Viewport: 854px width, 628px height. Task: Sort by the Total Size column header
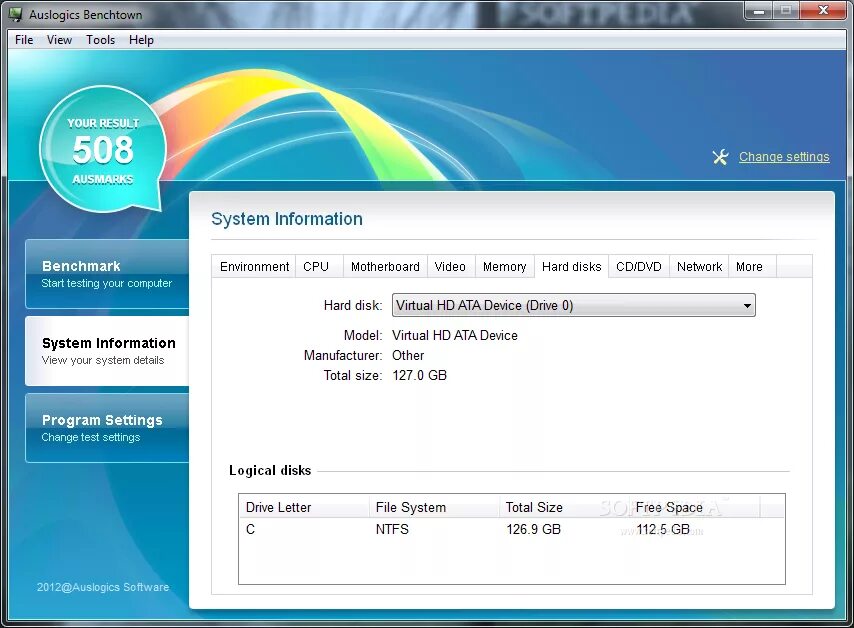point(564,507)
